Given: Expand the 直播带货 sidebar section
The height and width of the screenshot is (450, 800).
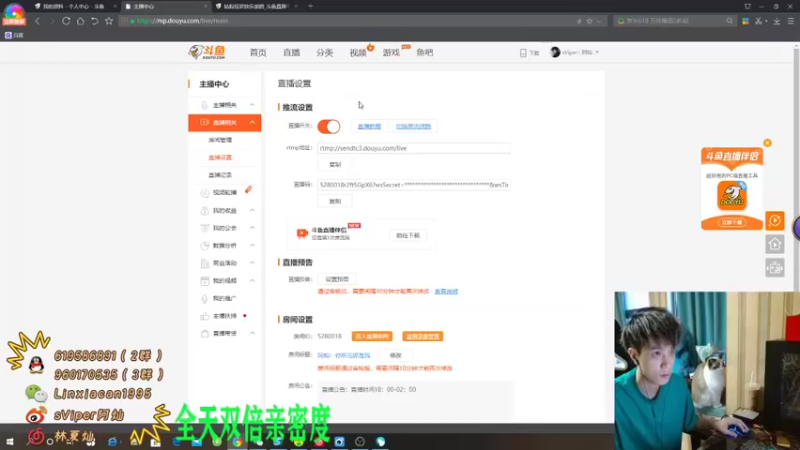Looking at the screenshot, I should point(252,333).
